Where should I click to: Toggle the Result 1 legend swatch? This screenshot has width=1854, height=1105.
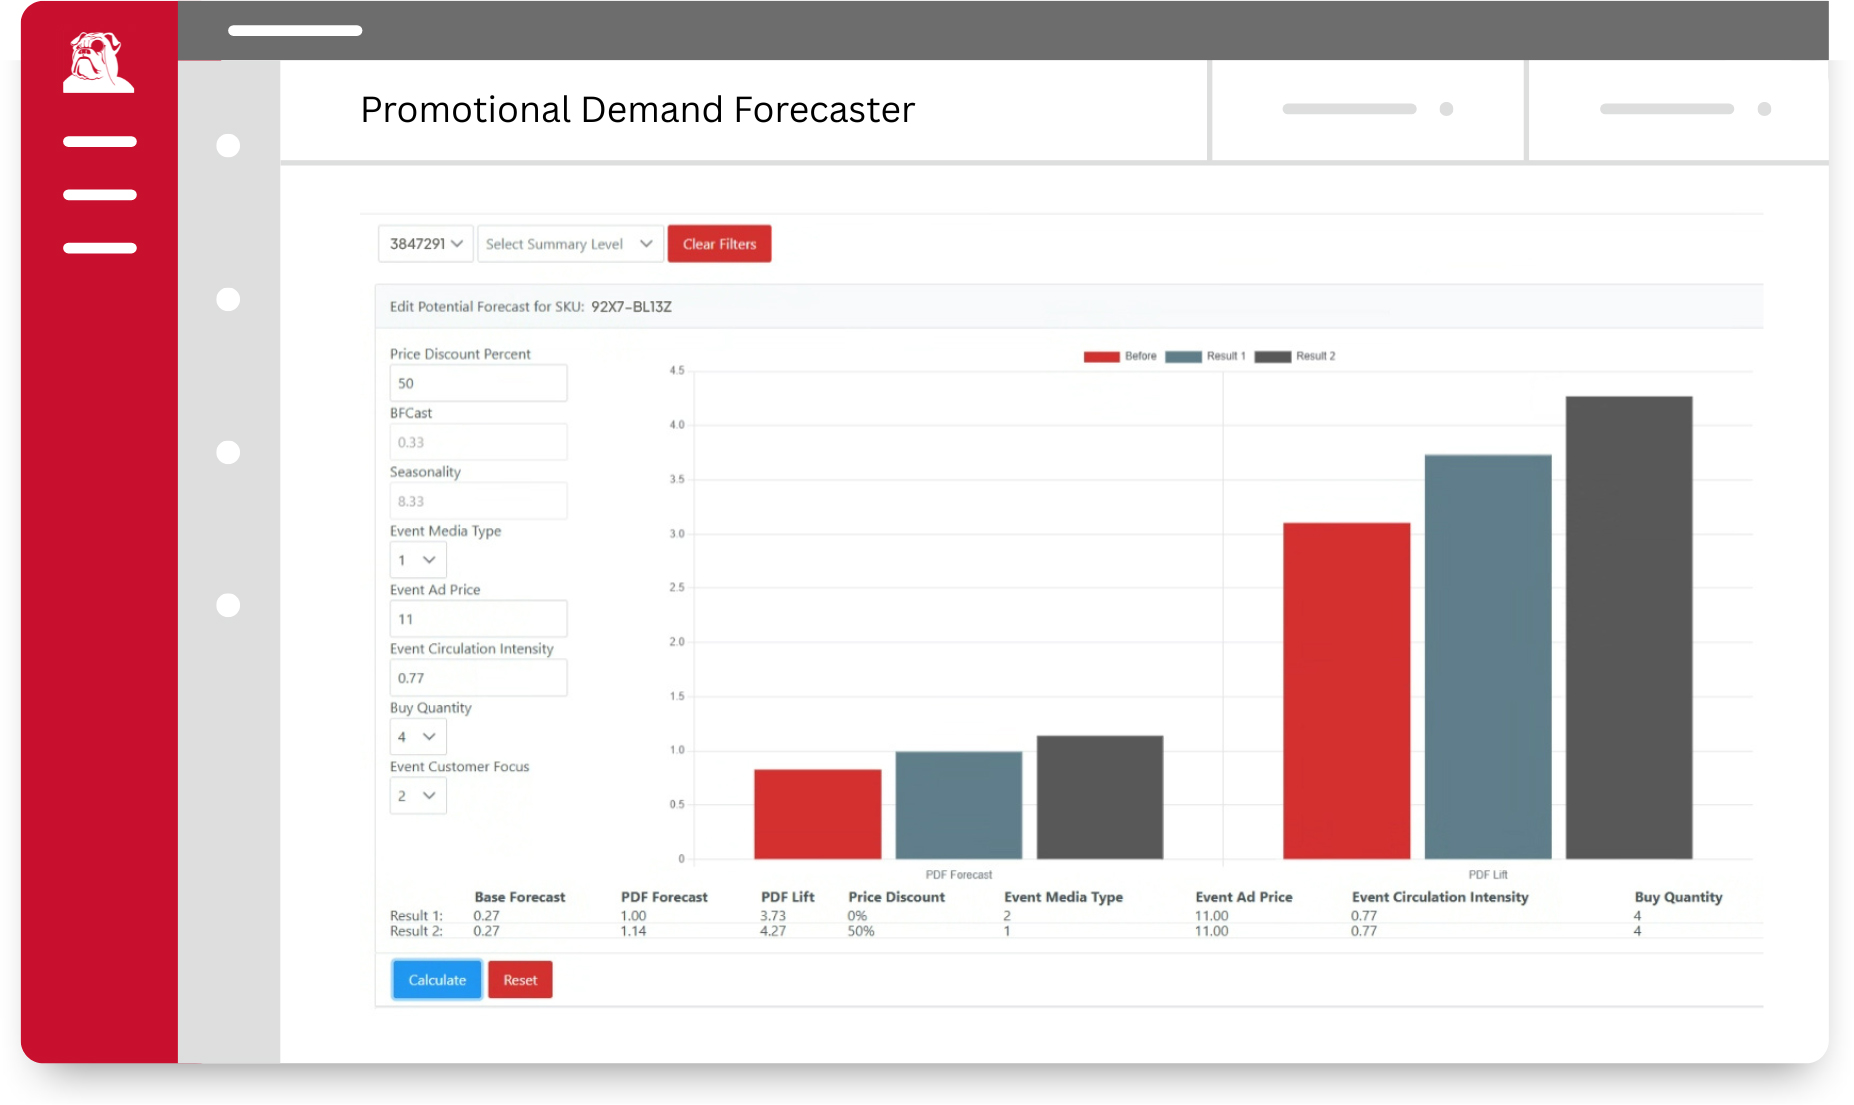pyautogui.click(x=1183, y=357)
